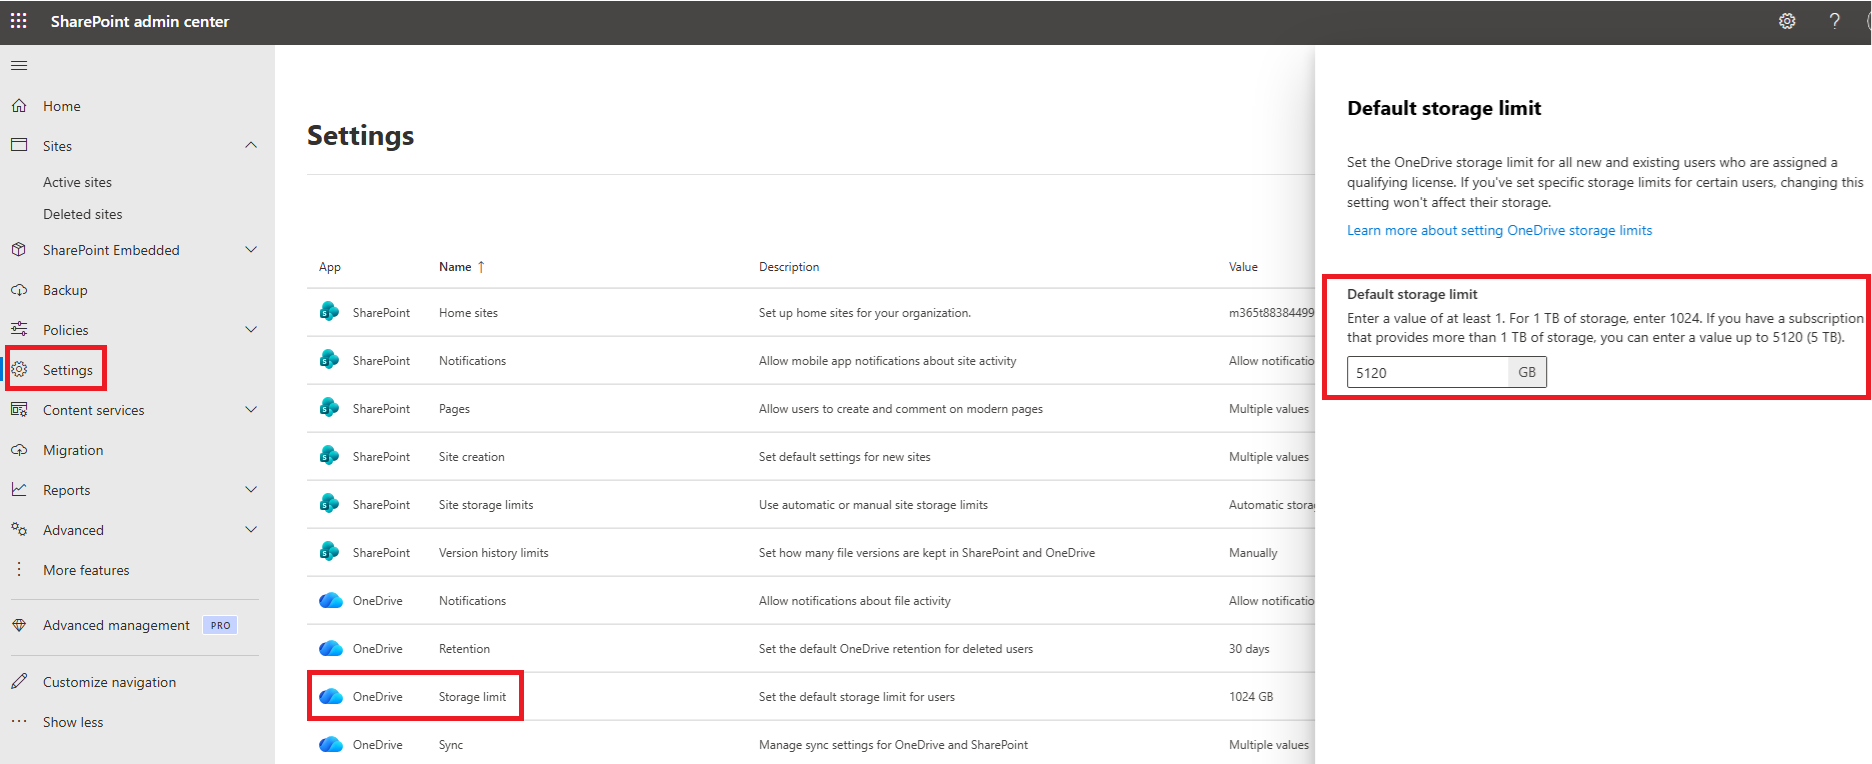Click the SharePoint icon on Site creation row
This screenshot has height=764, width=1872.
(x=329, y=456)
